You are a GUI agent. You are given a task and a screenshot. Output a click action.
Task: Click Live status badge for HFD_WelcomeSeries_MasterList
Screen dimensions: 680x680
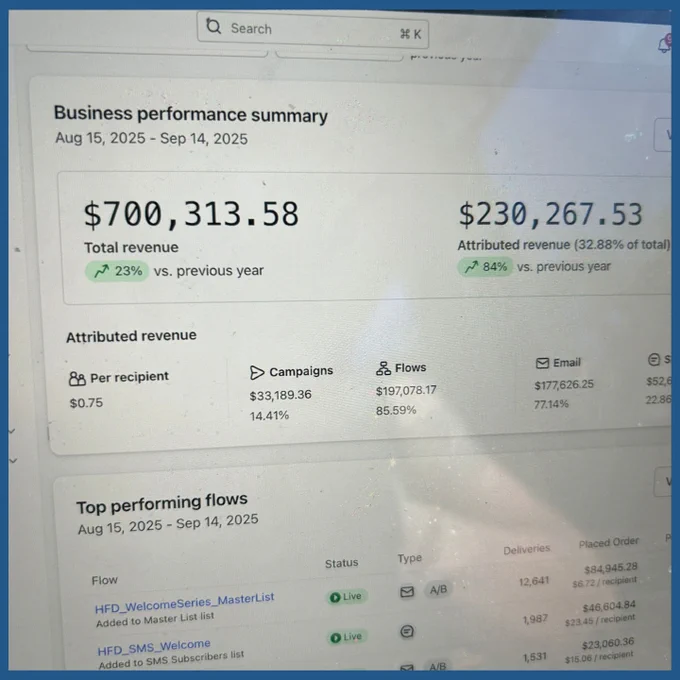pyautogui.click(x=346, y=597)
